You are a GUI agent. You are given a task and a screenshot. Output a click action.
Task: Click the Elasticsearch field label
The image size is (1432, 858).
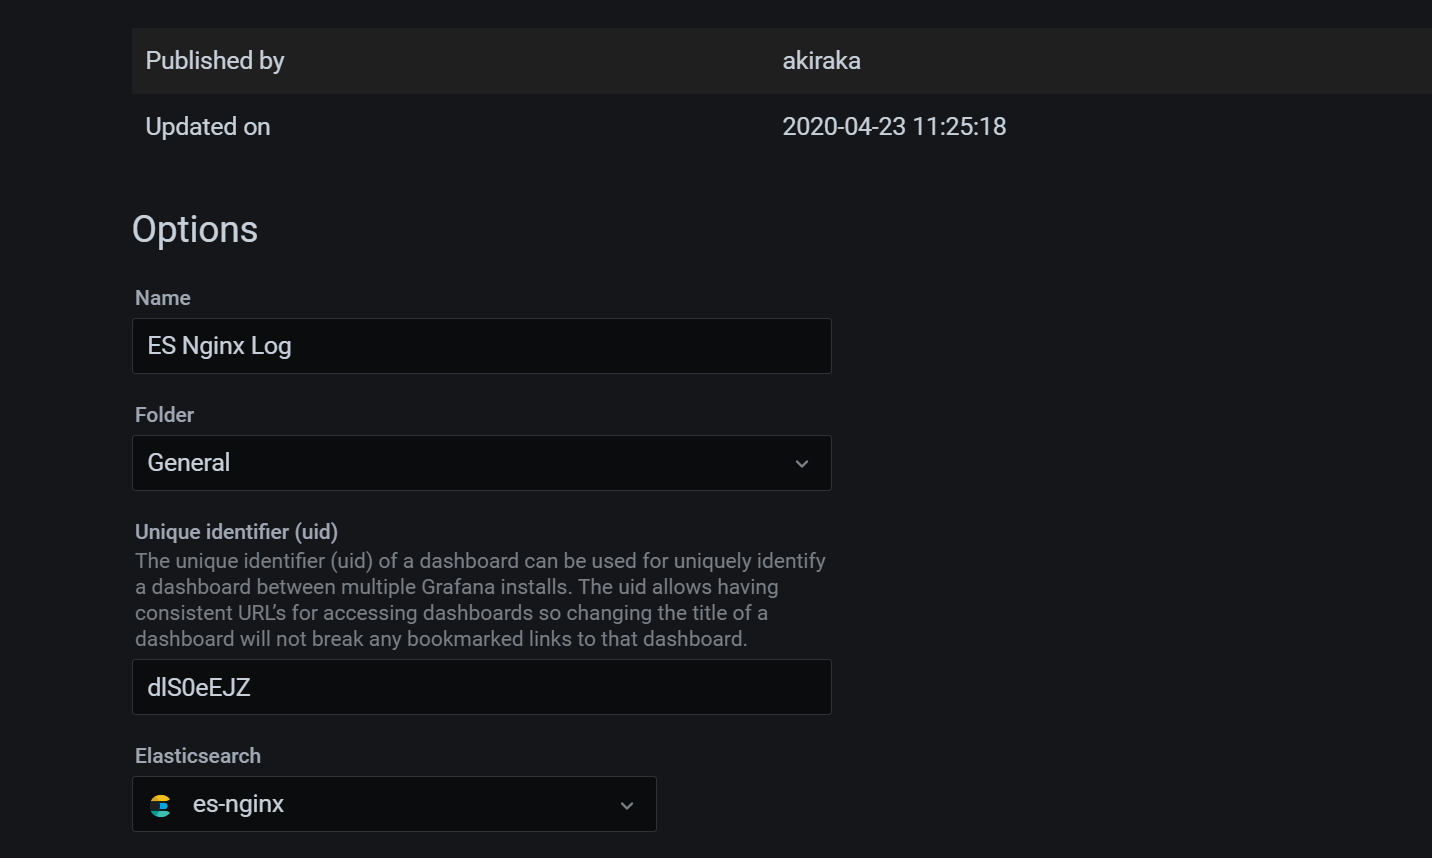[198, 756]
